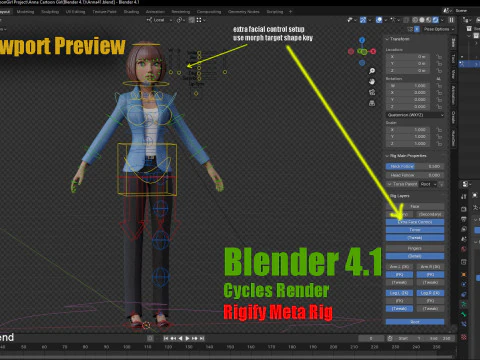
Task: Open the Tool sidebar tab
Action: click(453, 59)
